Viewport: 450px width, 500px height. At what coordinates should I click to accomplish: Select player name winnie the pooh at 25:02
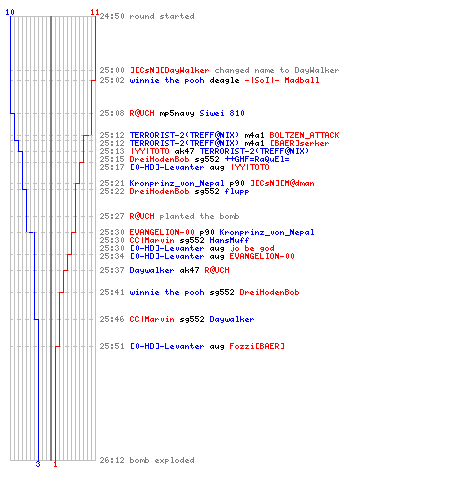167,80
